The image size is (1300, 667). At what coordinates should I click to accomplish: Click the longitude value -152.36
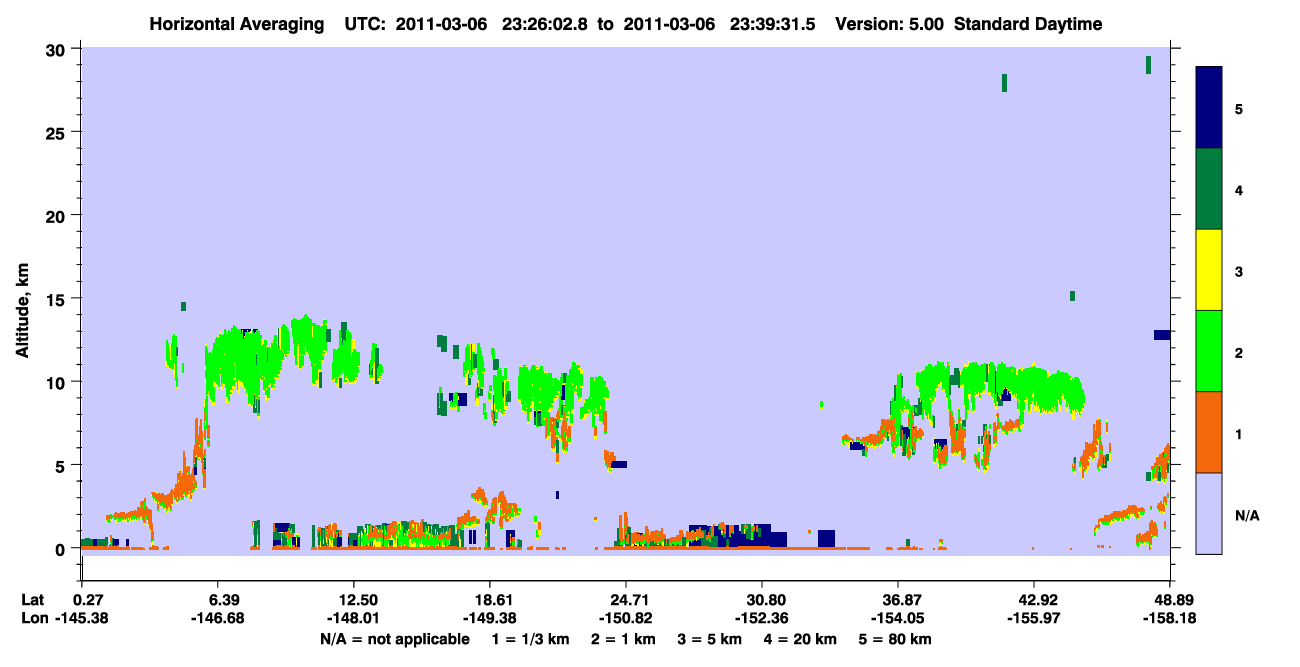(762, 619)
